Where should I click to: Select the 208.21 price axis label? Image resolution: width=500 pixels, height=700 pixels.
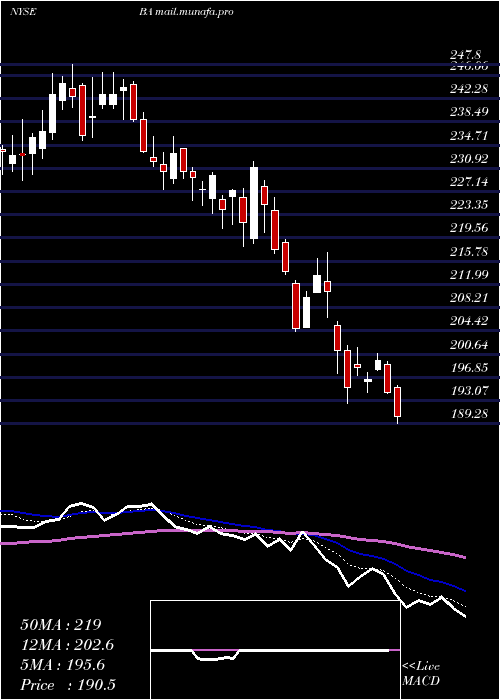click(x=469, y=298)
